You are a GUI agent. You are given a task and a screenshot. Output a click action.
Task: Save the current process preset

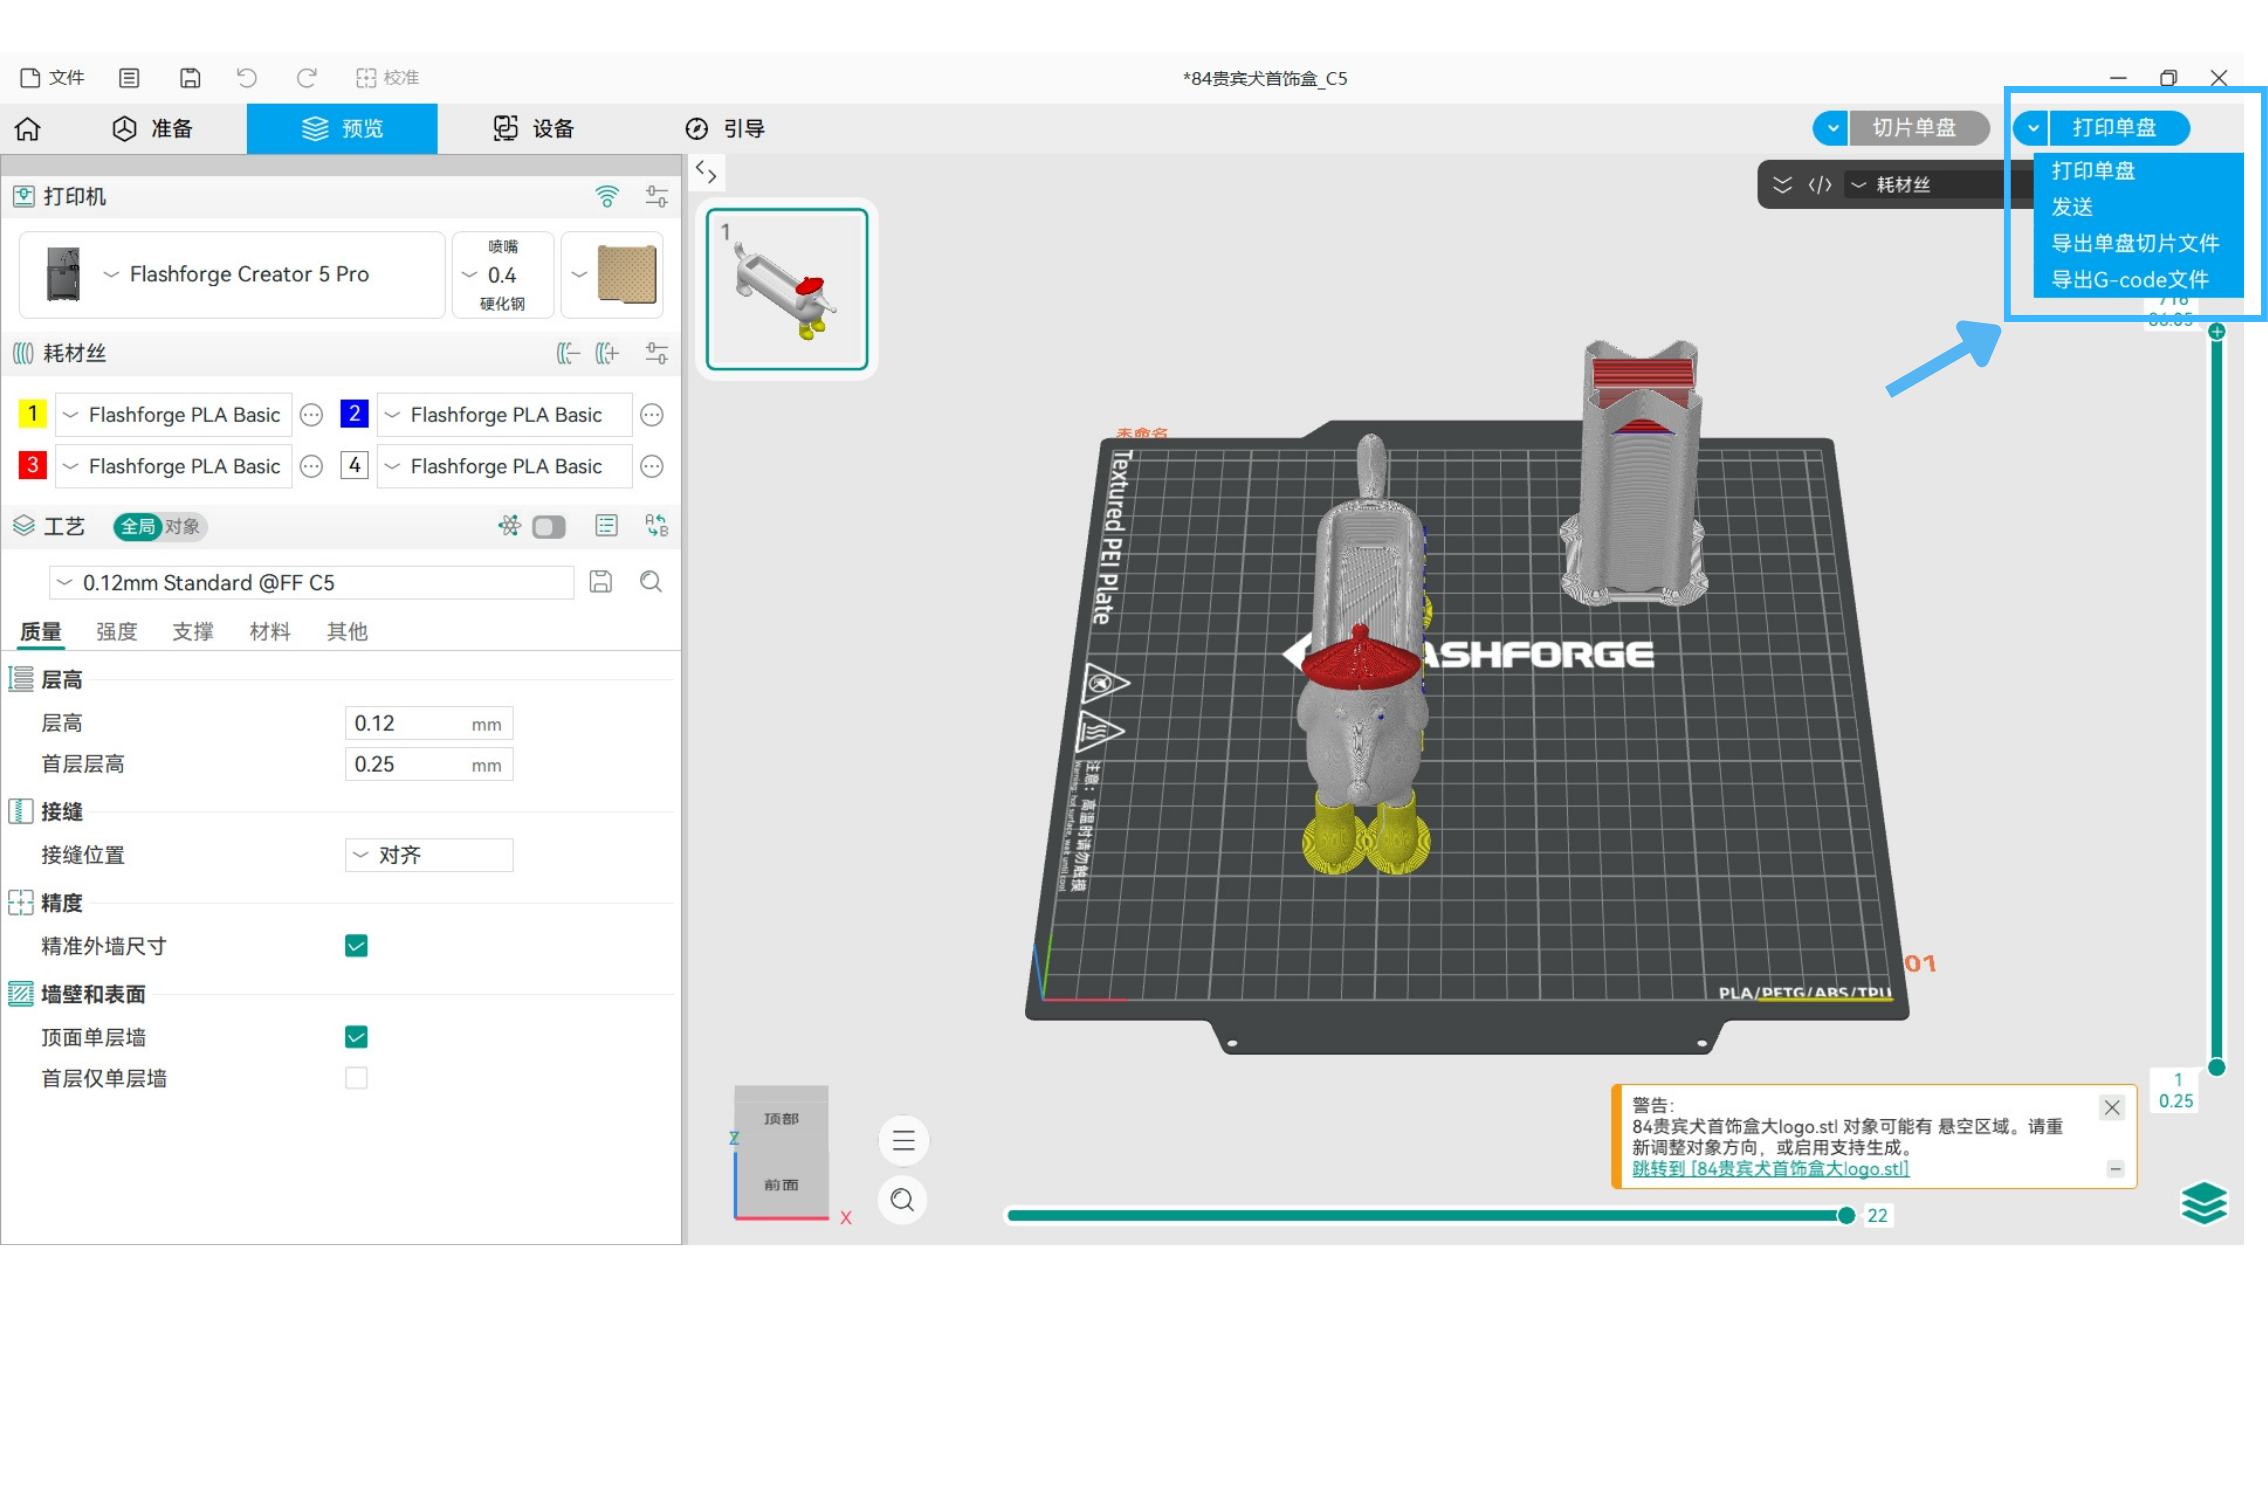601,582
